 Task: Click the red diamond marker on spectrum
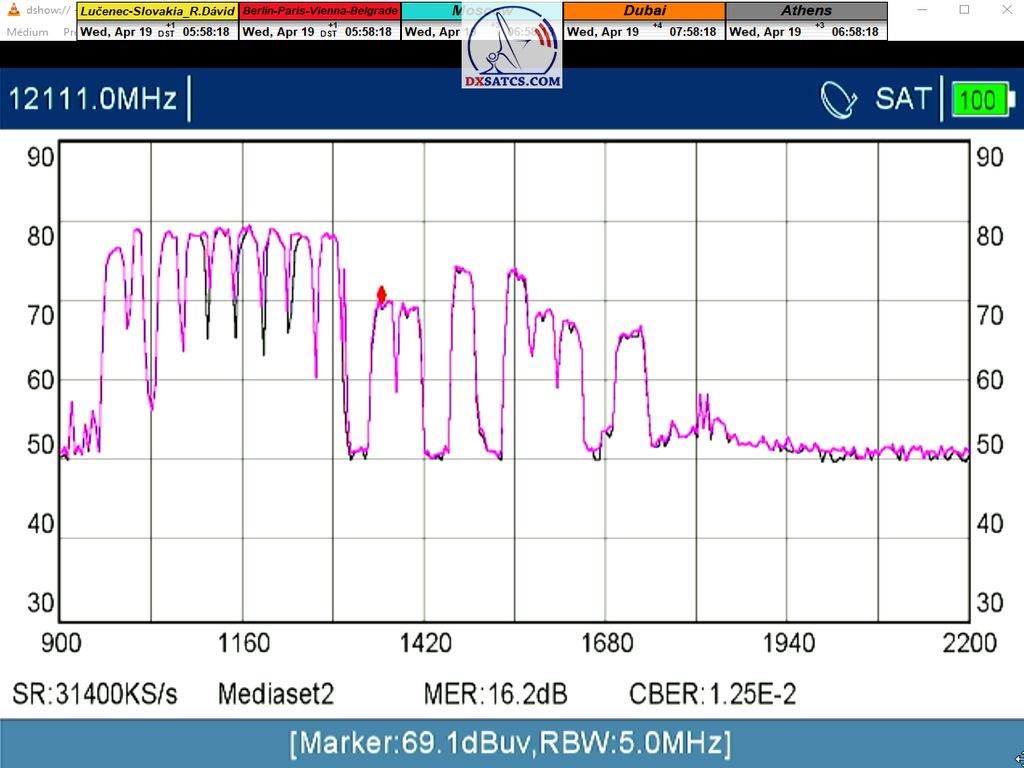coord(381,295)
